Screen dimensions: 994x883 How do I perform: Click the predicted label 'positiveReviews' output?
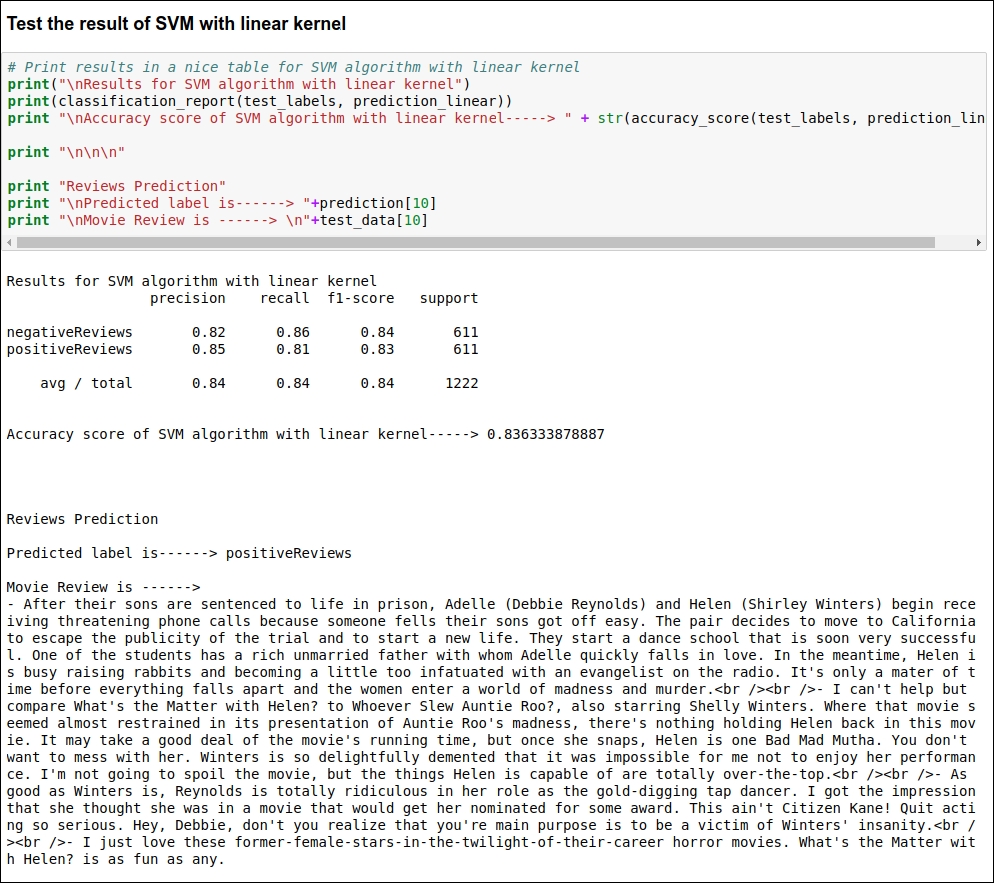coord(288,553)
